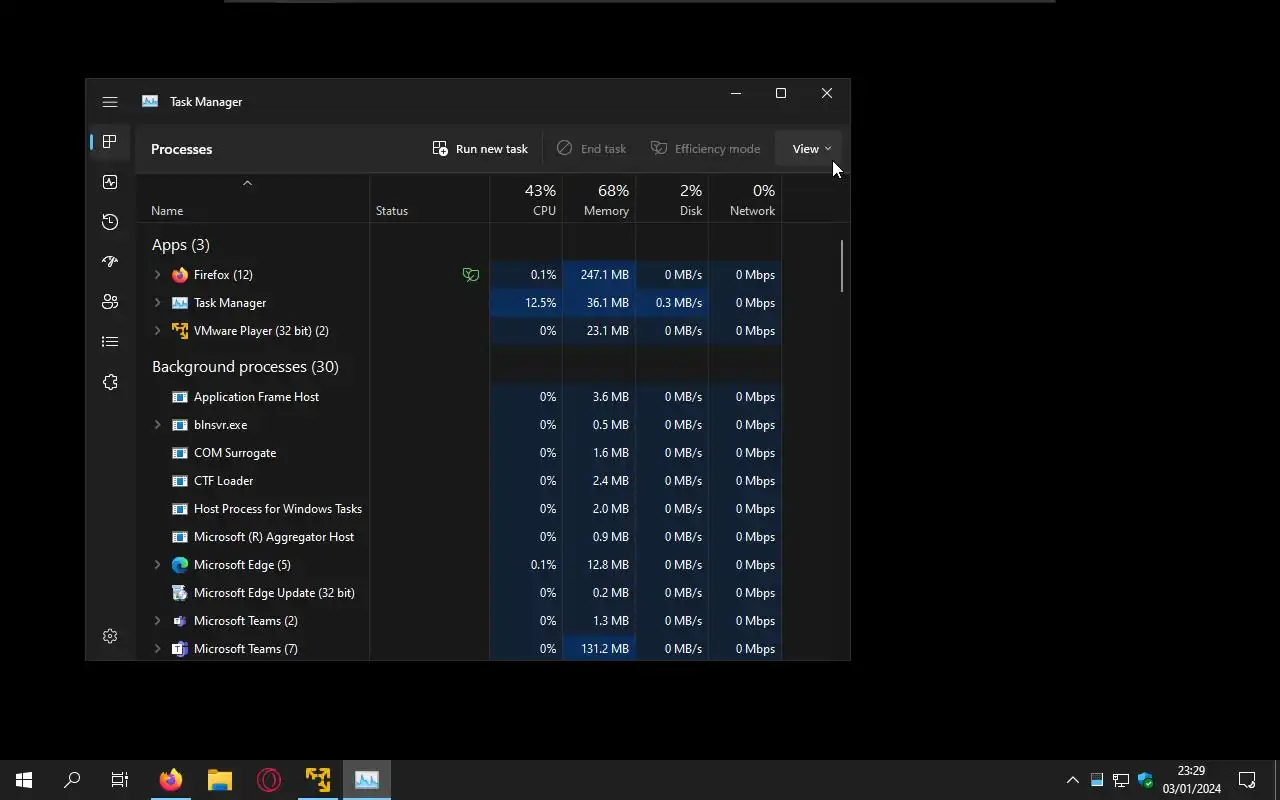Sort processes by Memory column
The image size is (1280, 800).
tap(599, 200)
